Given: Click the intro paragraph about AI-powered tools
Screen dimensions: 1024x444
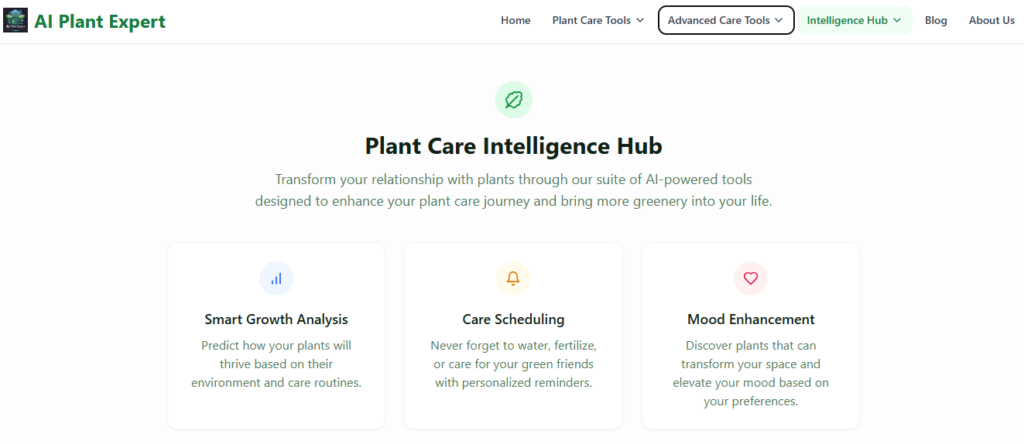Looking at the screenshot, I should pyautogui.click(x=513, y=190).
